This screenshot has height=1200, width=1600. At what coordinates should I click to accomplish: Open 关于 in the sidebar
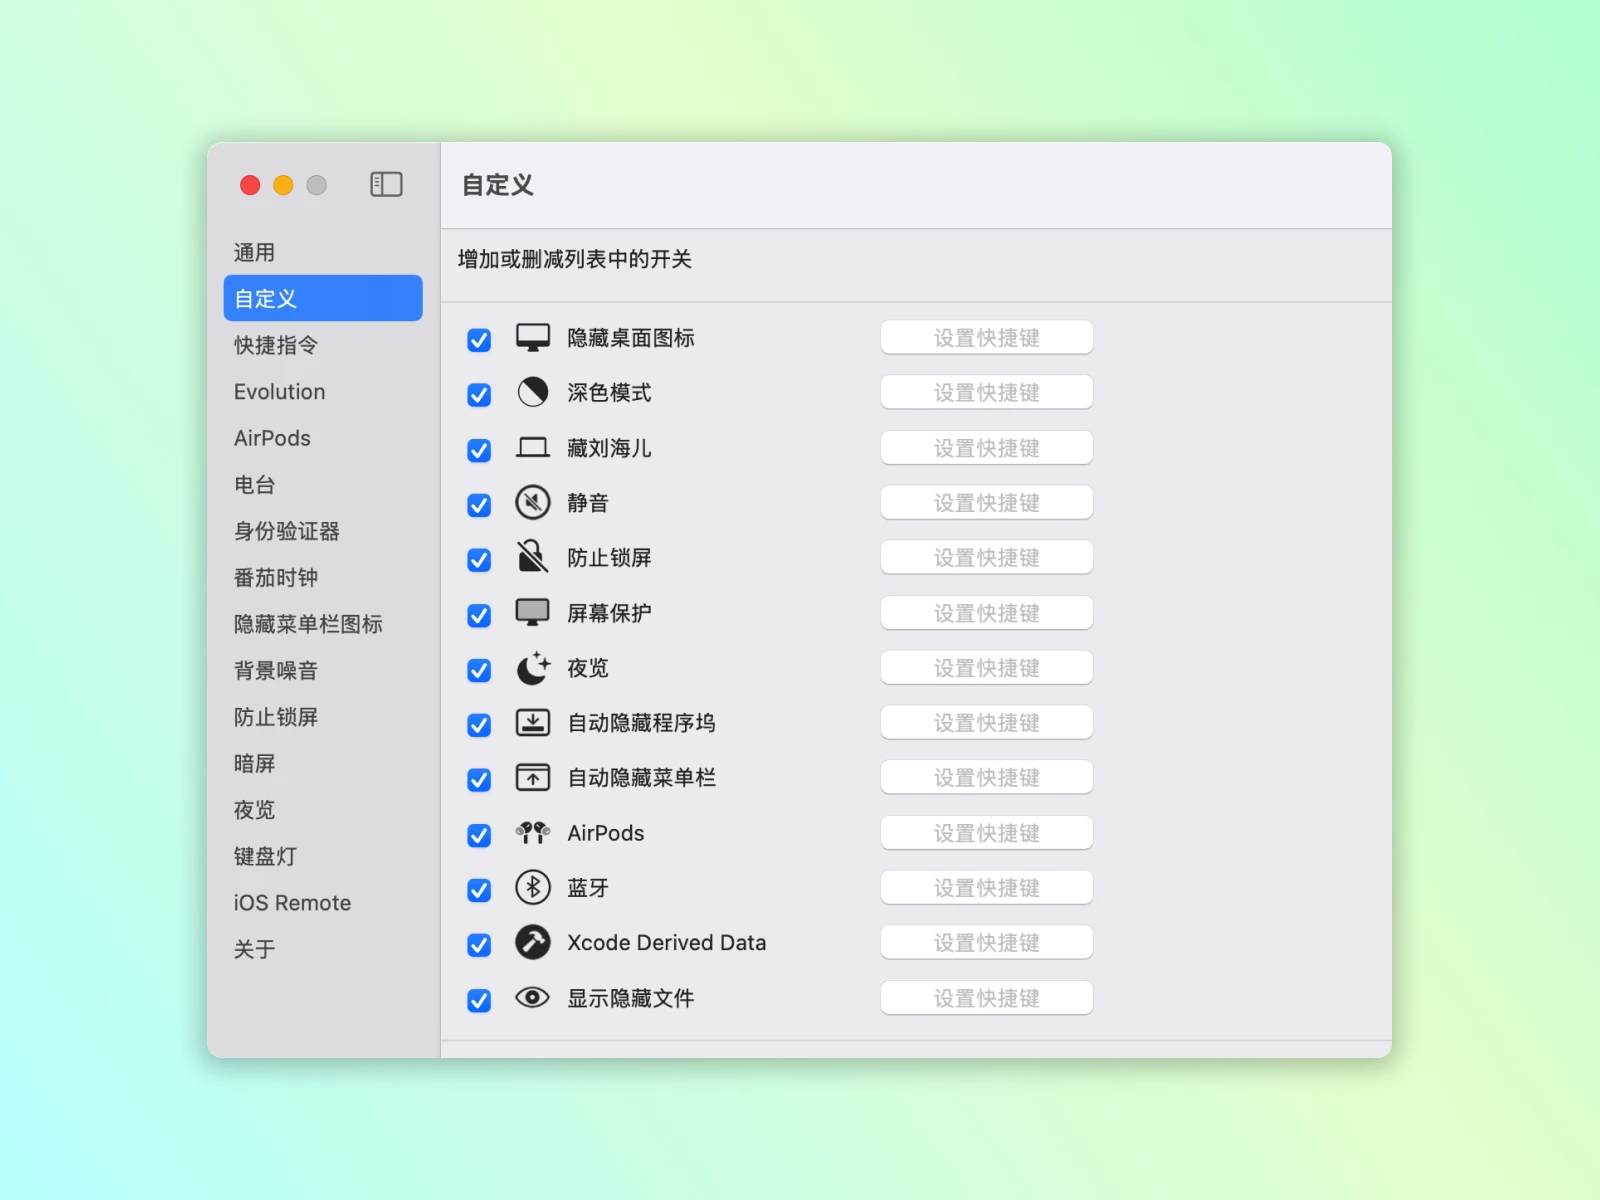click(323, 949)
